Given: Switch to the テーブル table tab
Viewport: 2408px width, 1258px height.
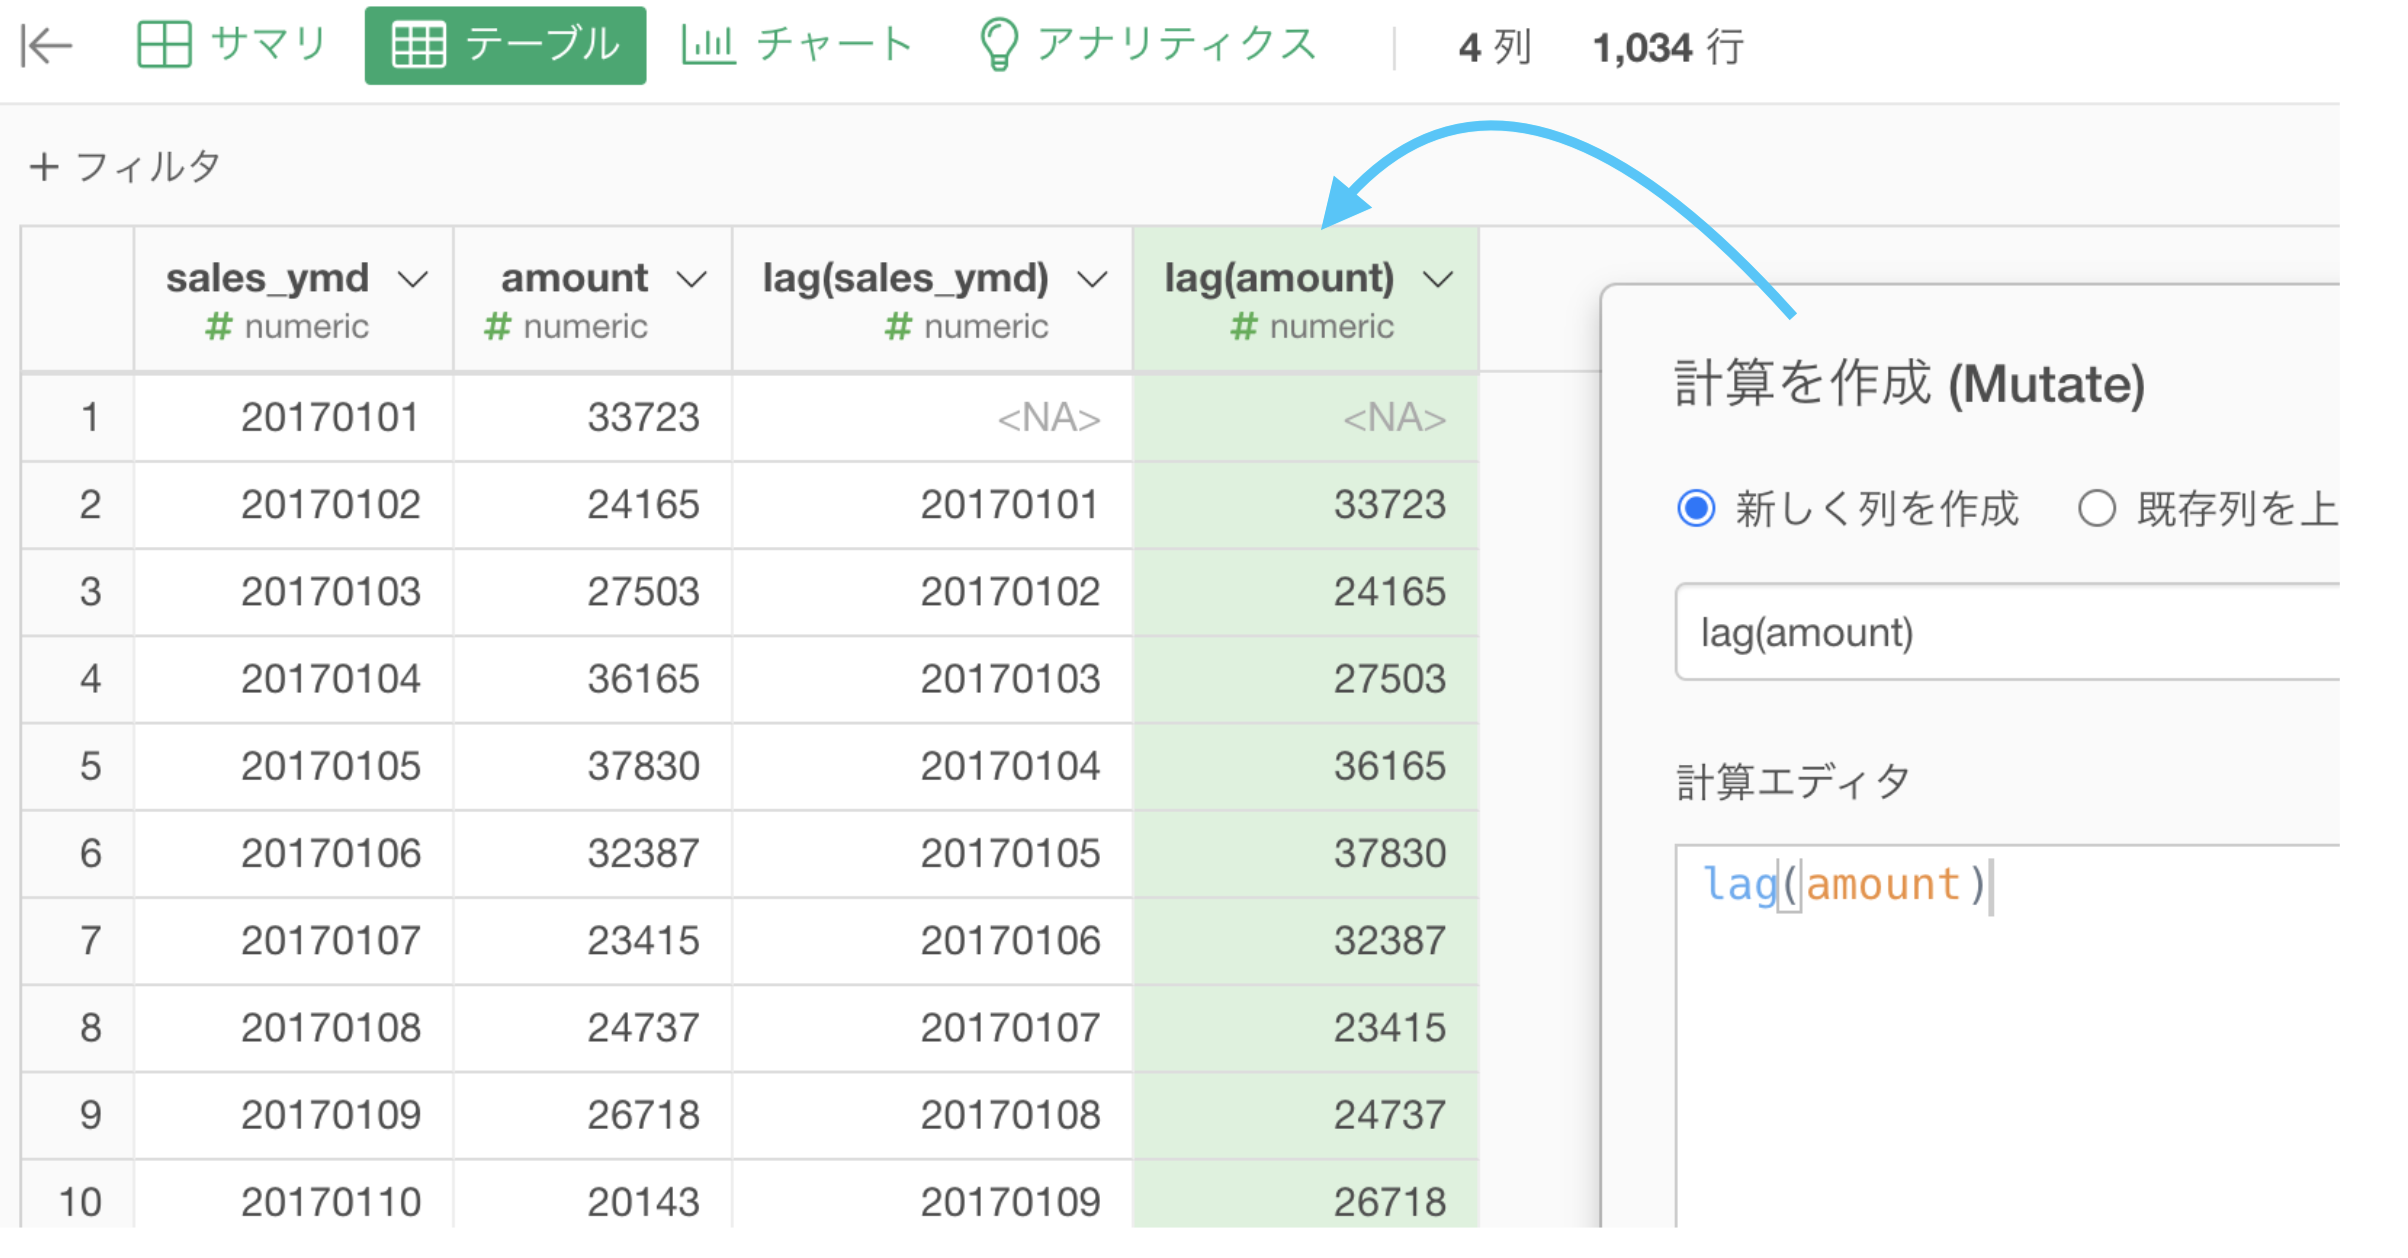Looking at the screenshot, I should pos(505,45).
